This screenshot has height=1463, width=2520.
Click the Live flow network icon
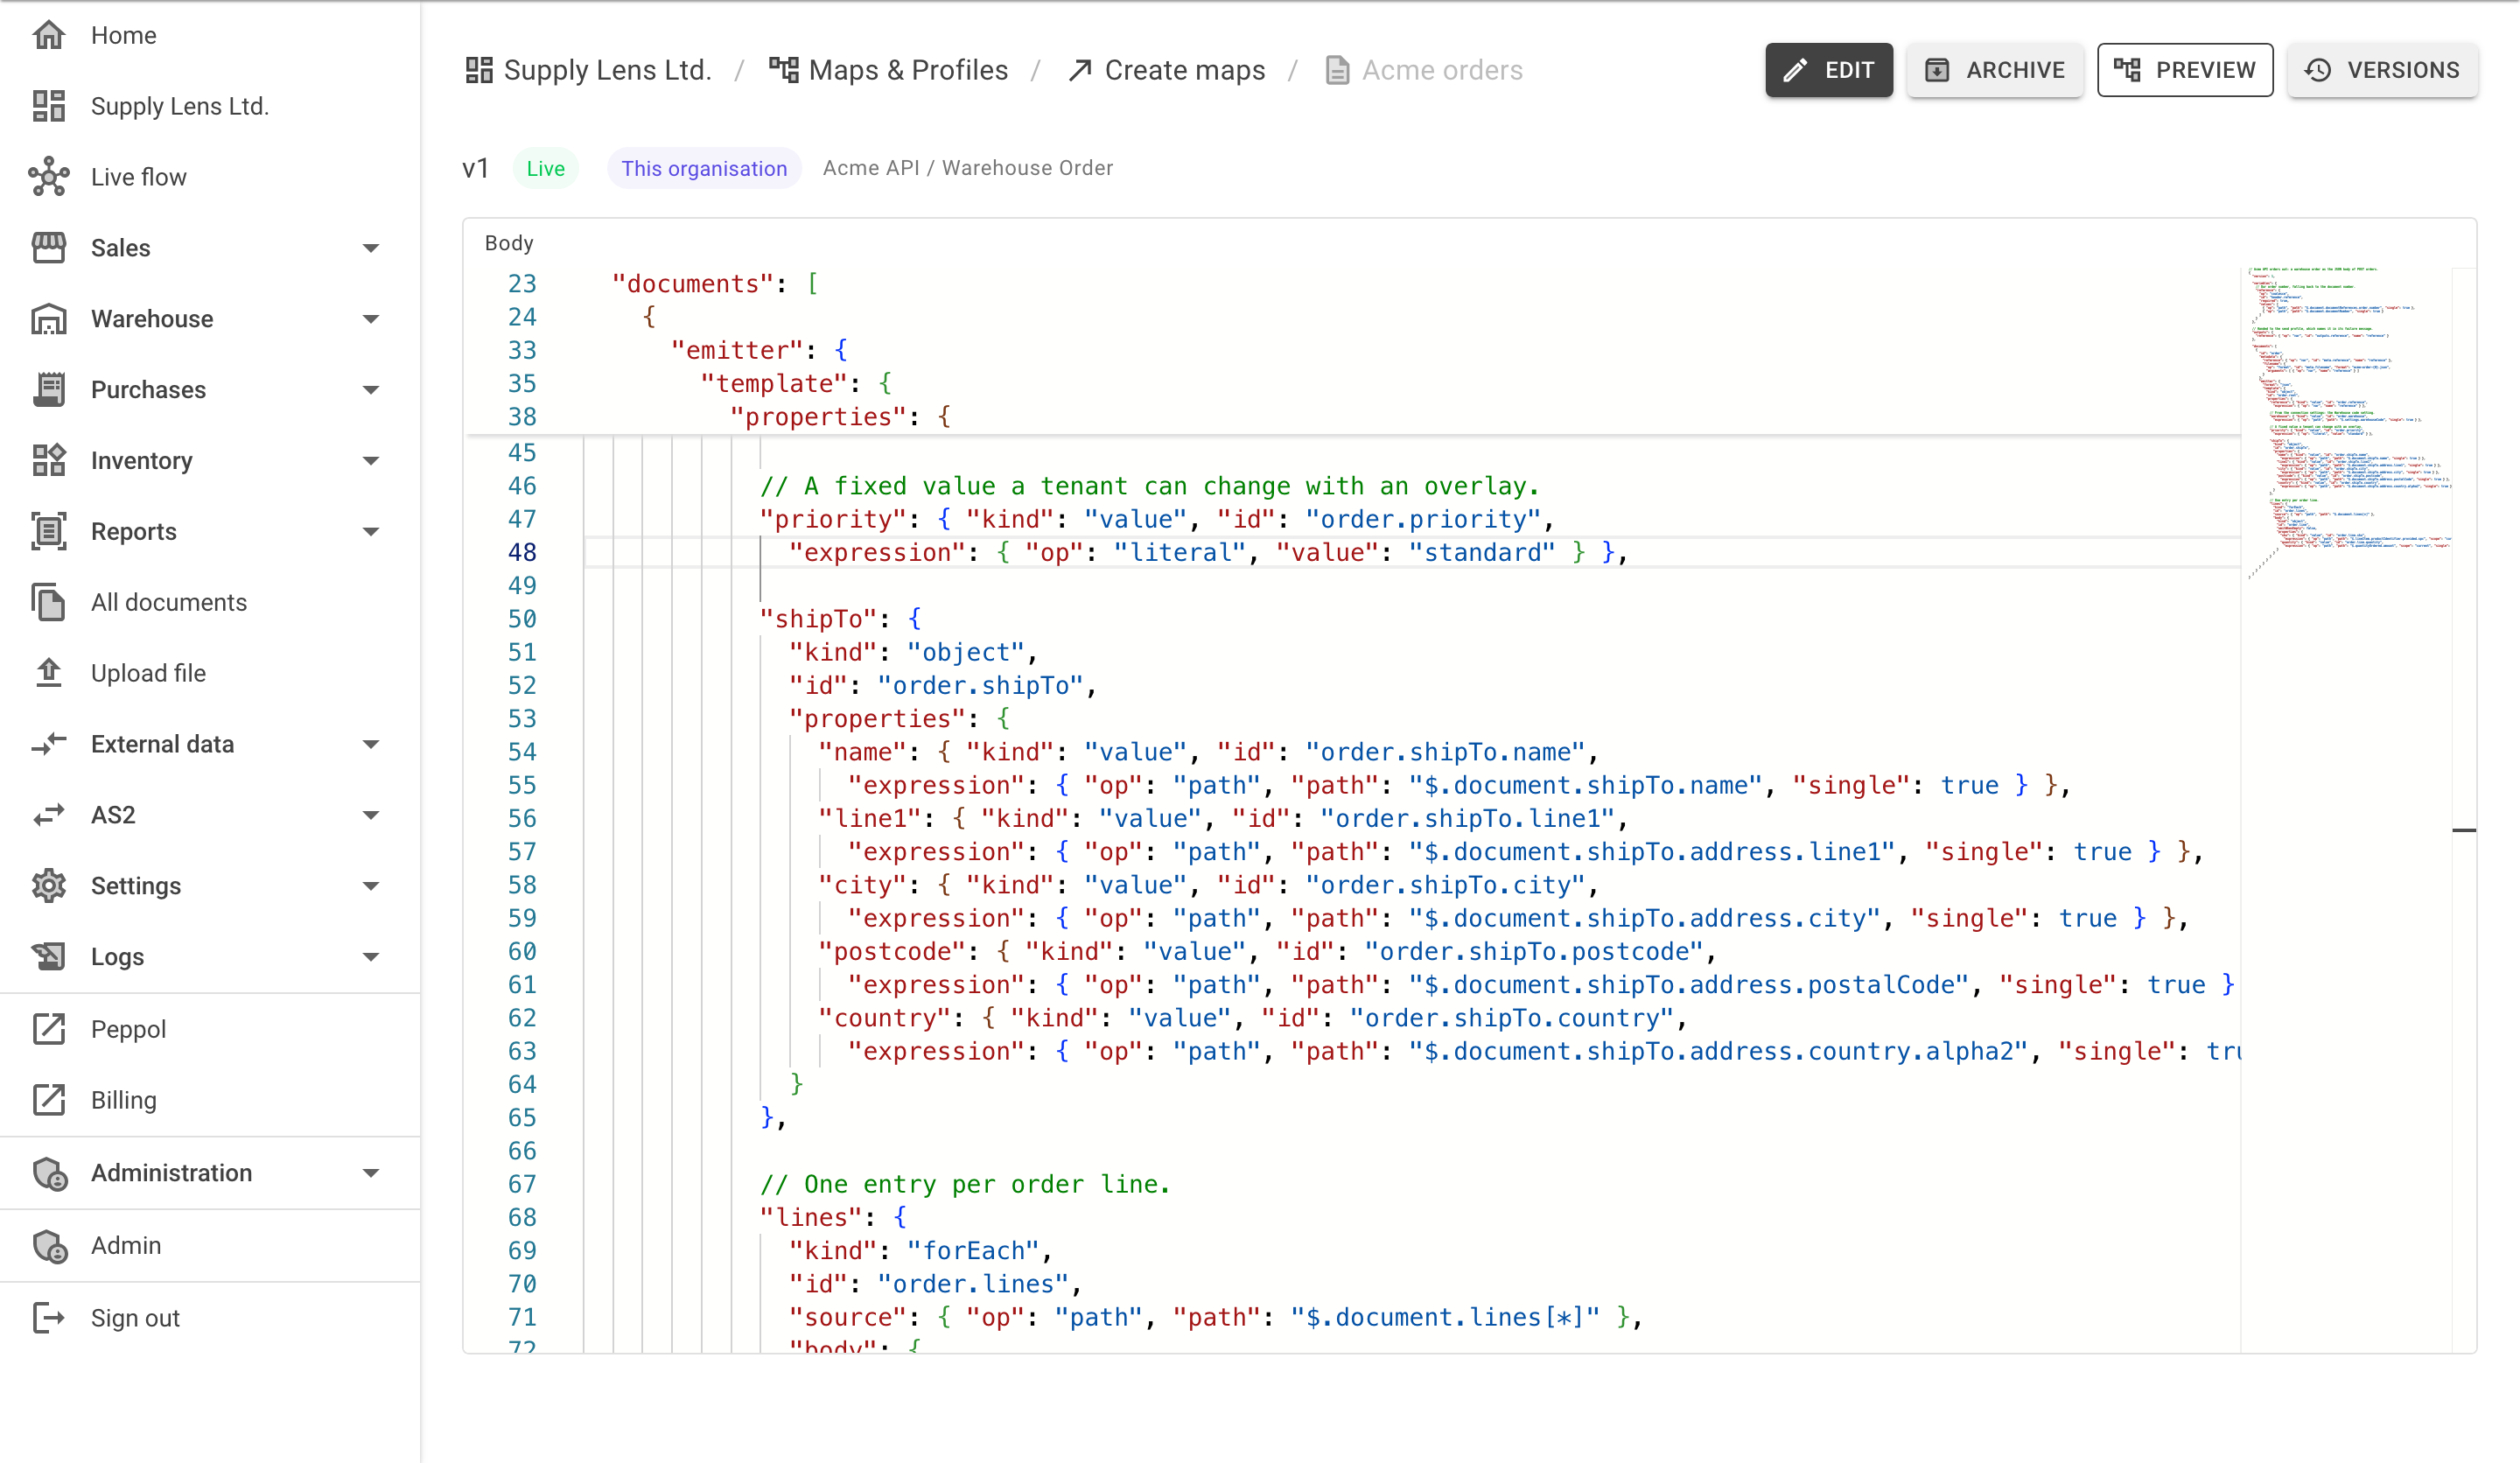click(x=48, y=177)
